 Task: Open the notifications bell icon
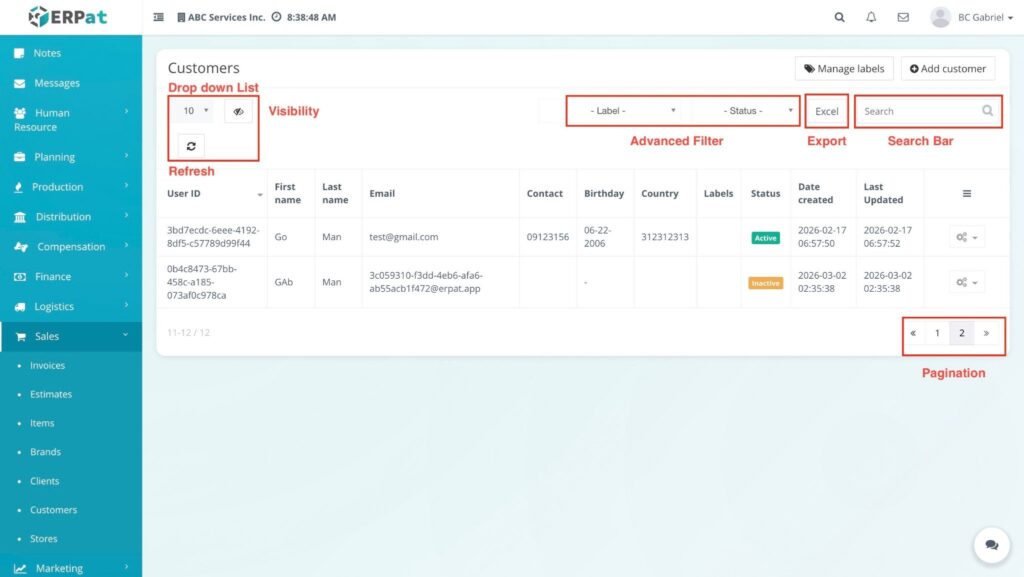tap(871, 17)
